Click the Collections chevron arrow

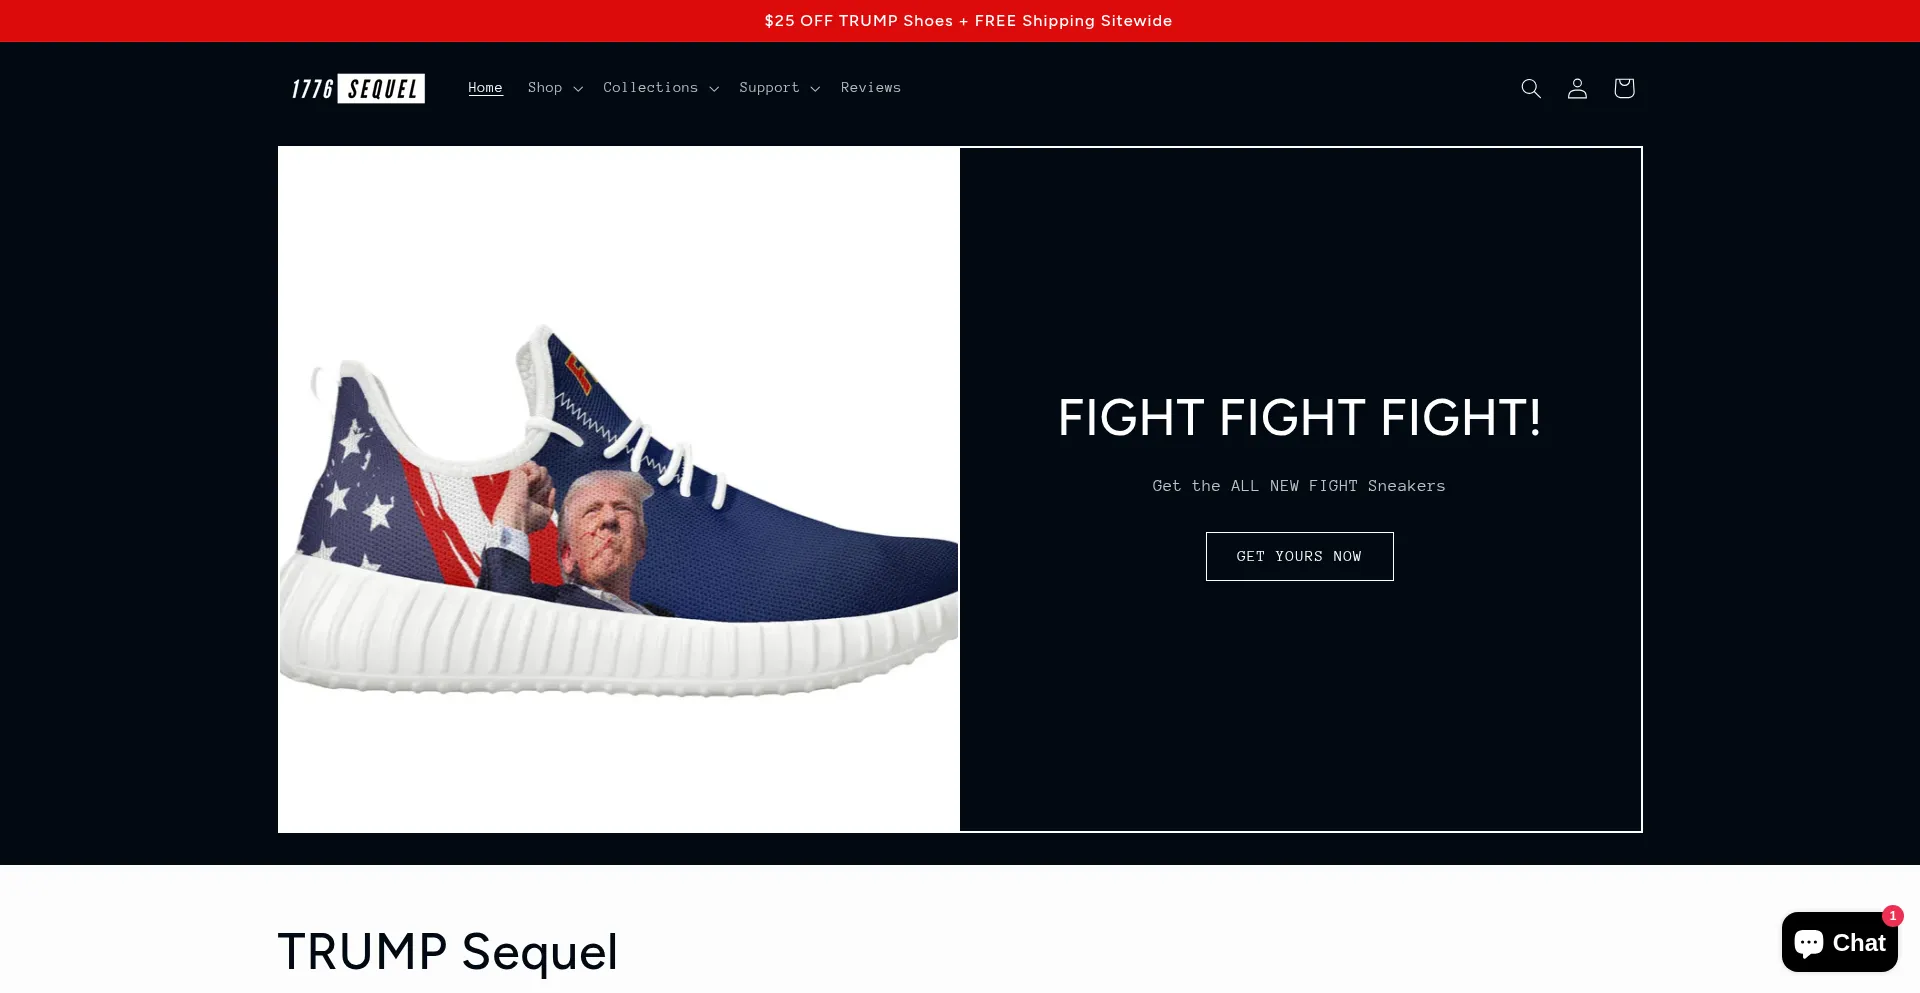714,89
